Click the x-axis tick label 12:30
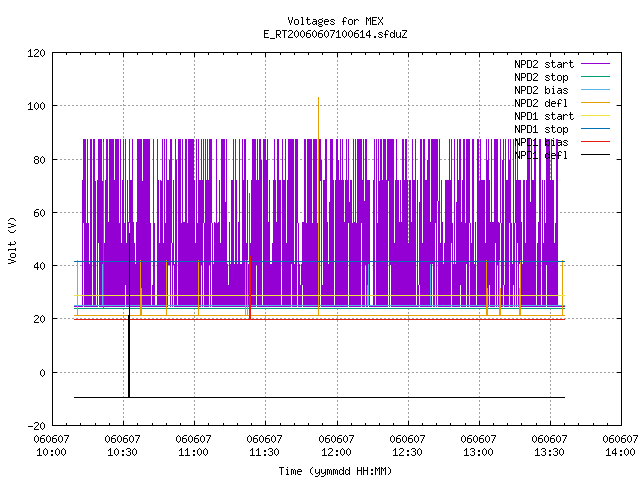 click(407, 452)
